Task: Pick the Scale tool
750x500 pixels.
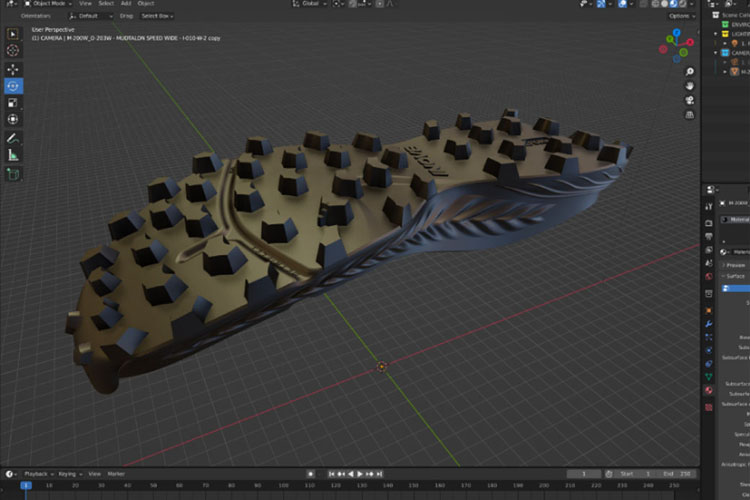Action: (x=13, y=103)
